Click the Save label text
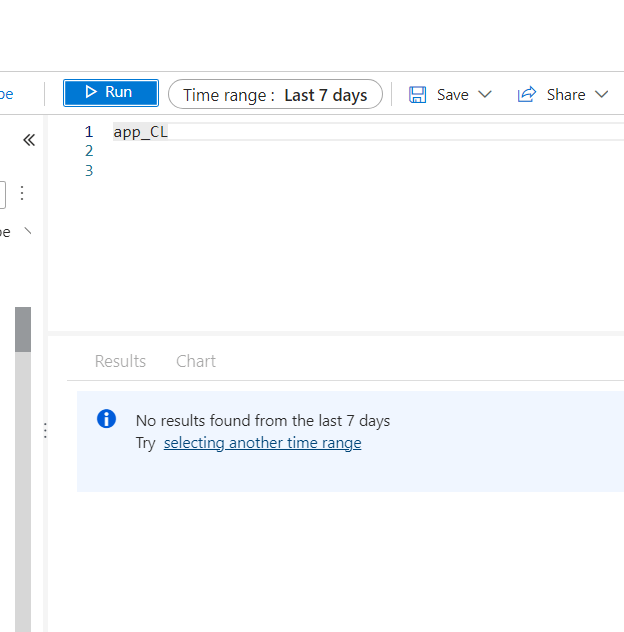The image size is (624, 632). point(453,95)
